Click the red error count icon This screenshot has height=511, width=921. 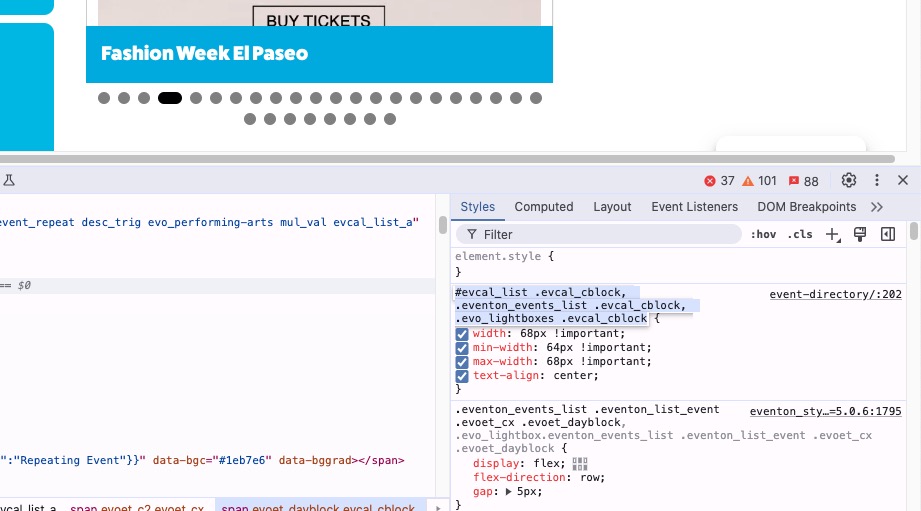pyautogui.click(x=710, y=181)
